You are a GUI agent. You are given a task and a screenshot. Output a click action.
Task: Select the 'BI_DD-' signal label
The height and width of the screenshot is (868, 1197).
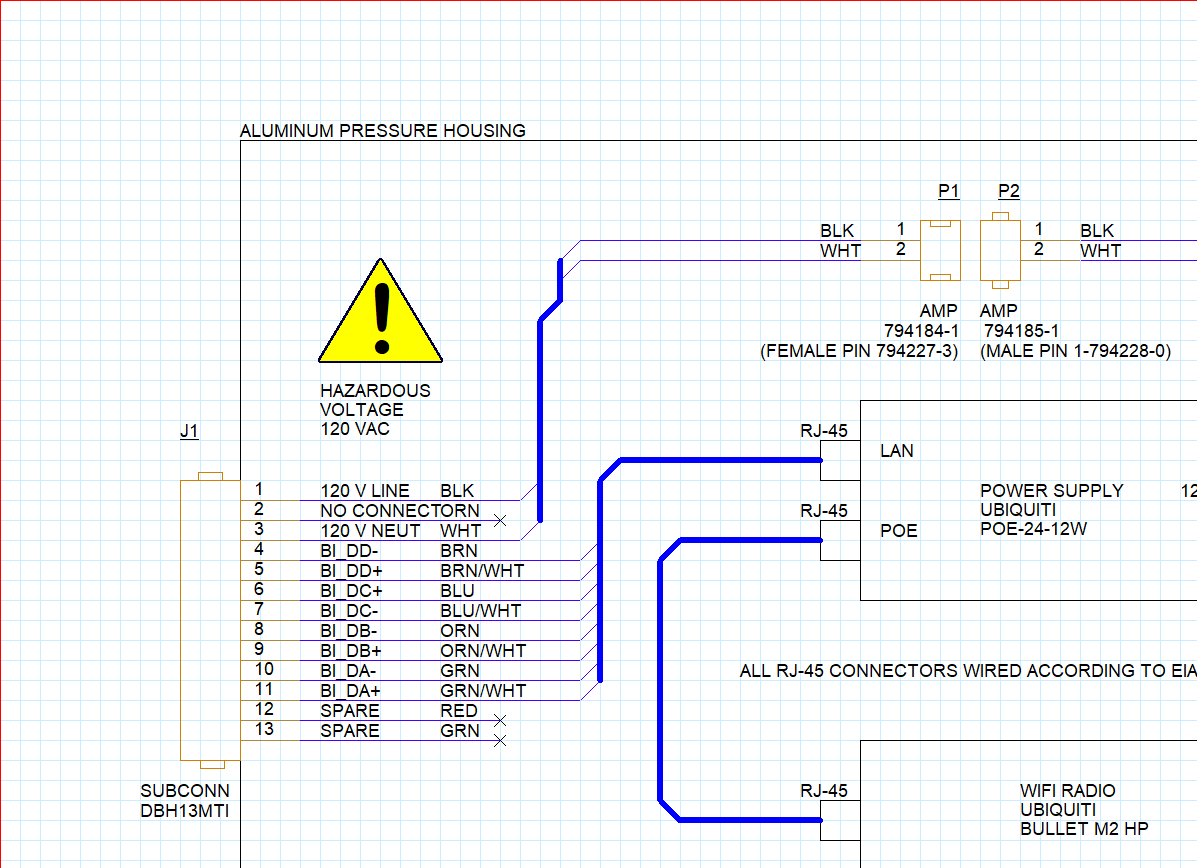350,550
